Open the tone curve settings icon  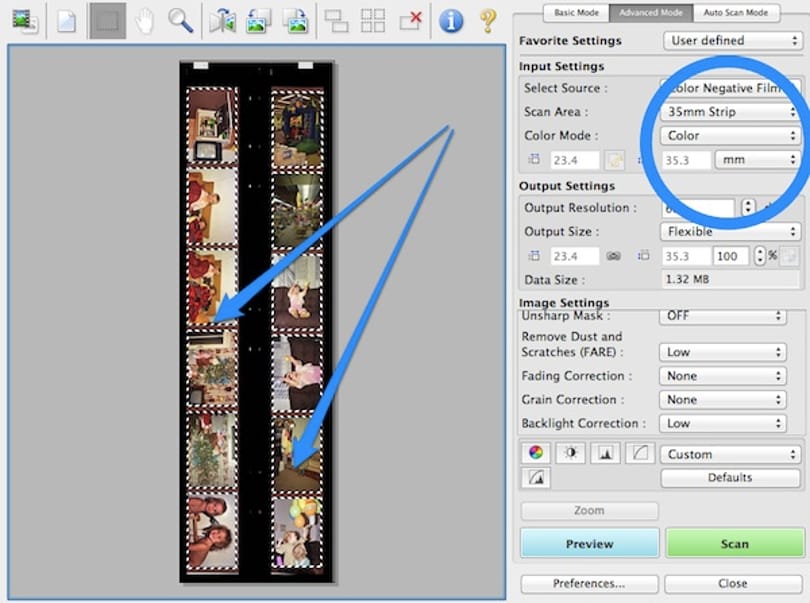click(x=640, y=453)
